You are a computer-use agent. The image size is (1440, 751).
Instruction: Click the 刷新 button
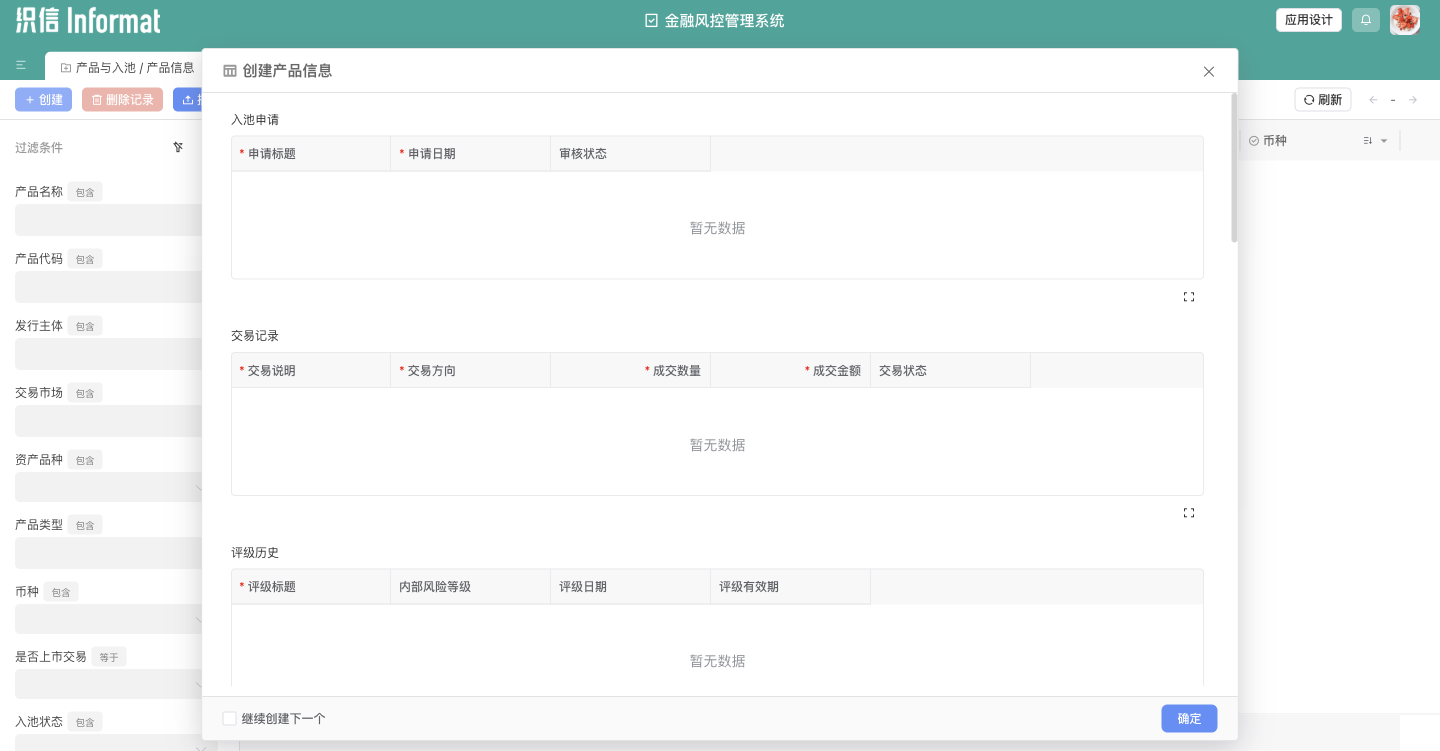[x=1323, y=100]
